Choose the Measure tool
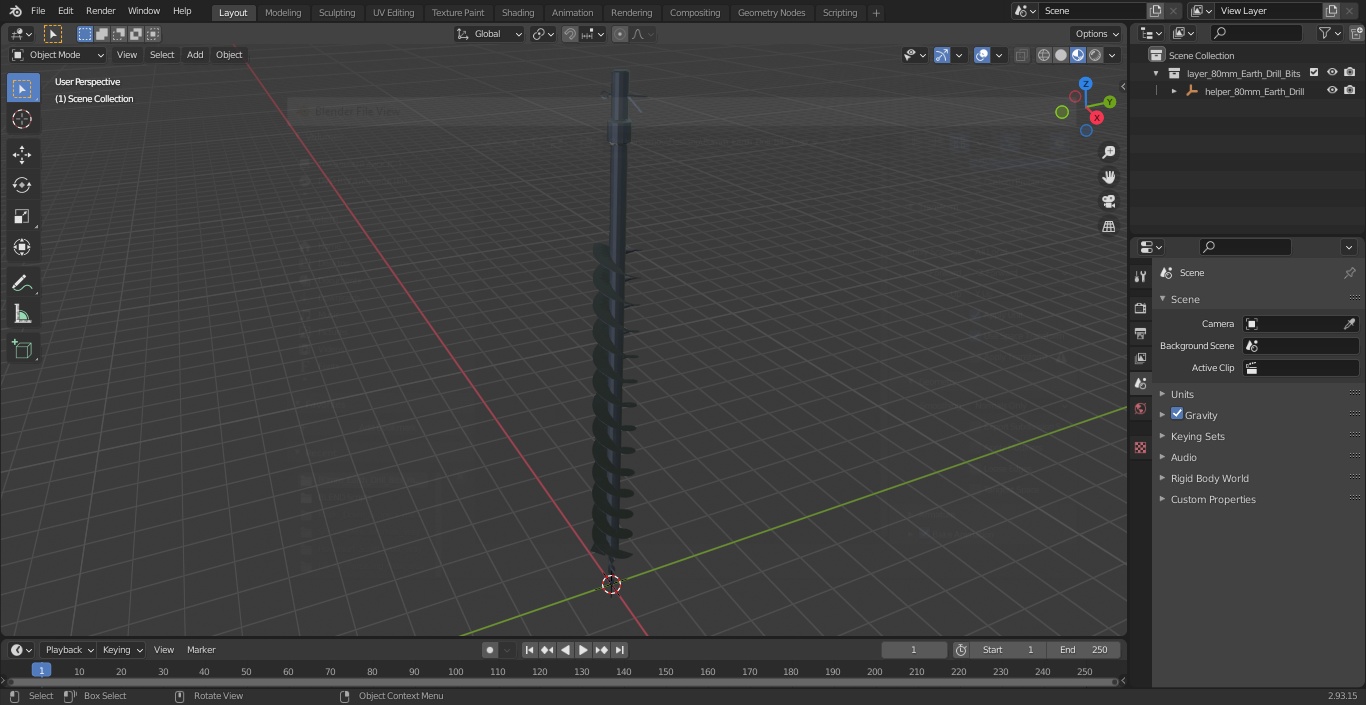 pos(22,315)
